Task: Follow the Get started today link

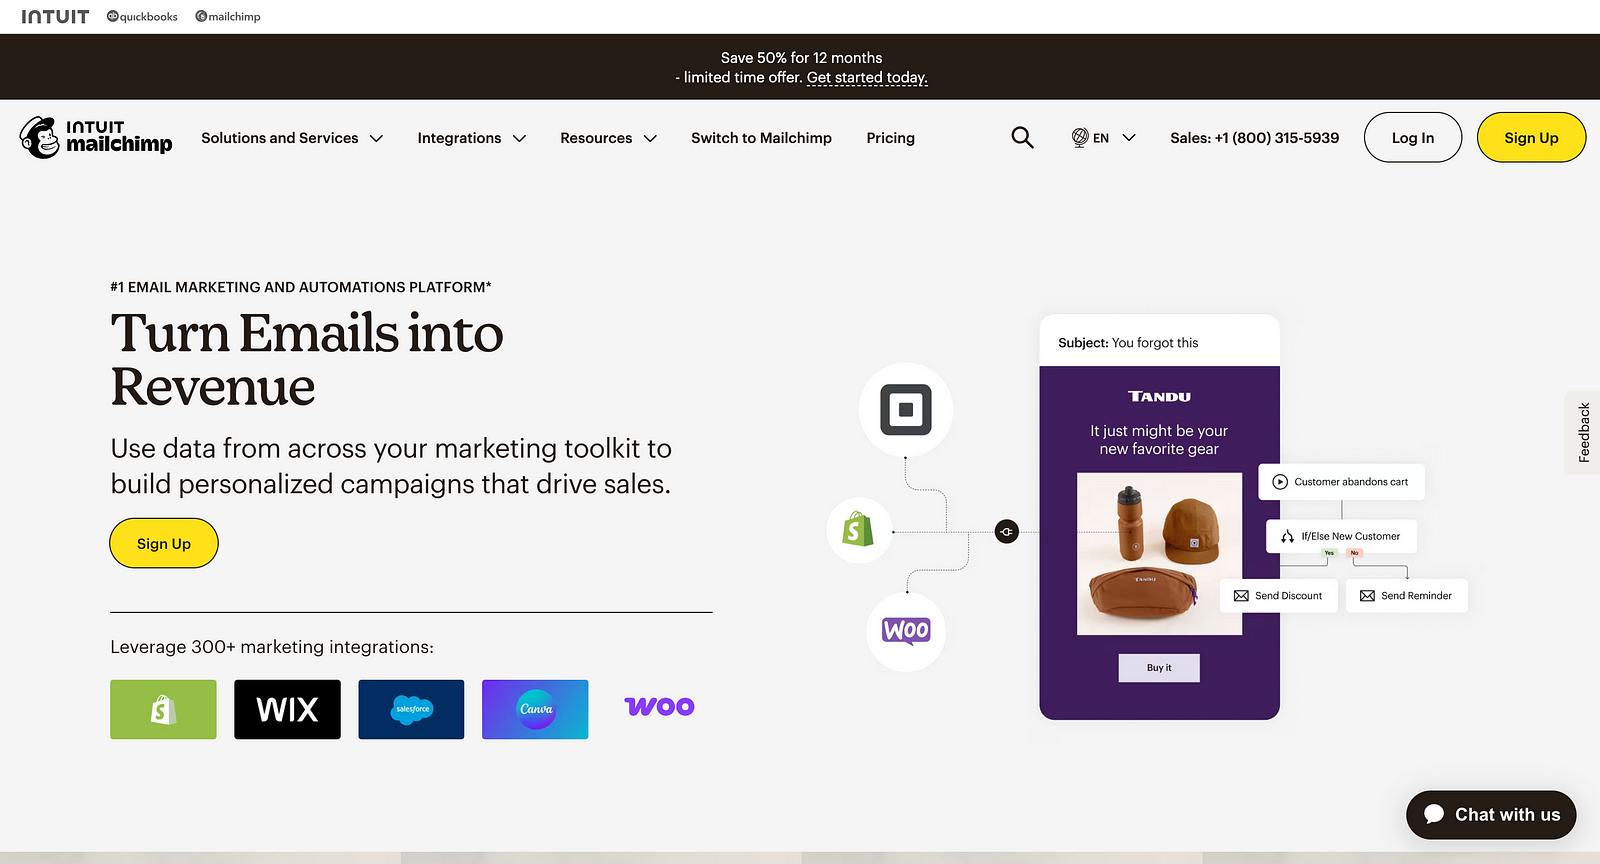Action: (x=867, y=77)
